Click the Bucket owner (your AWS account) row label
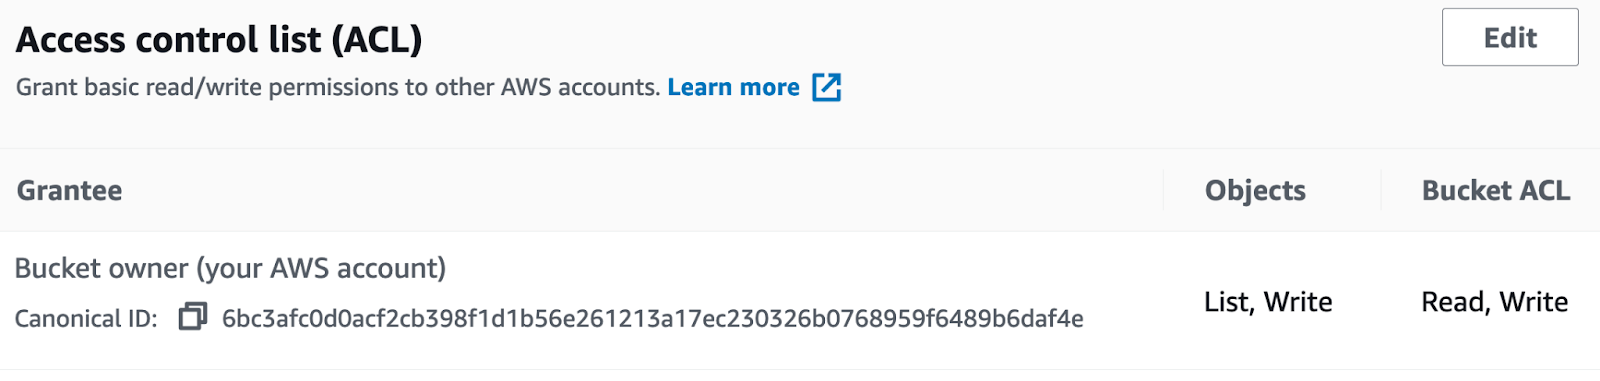 pos(230,268)
